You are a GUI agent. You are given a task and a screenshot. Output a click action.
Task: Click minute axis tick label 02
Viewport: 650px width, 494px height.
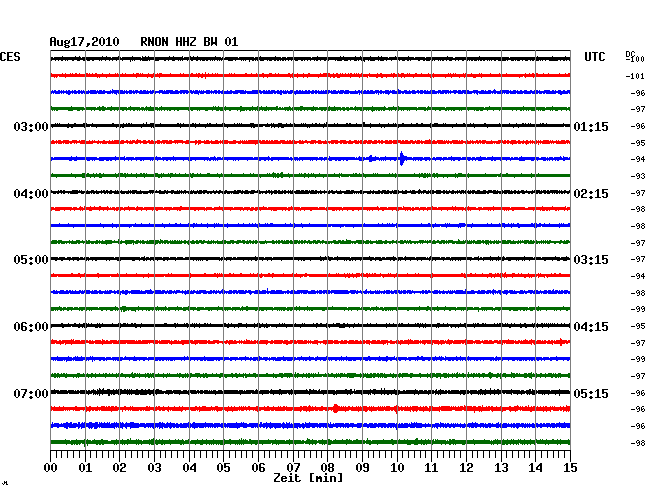[119, 468]
